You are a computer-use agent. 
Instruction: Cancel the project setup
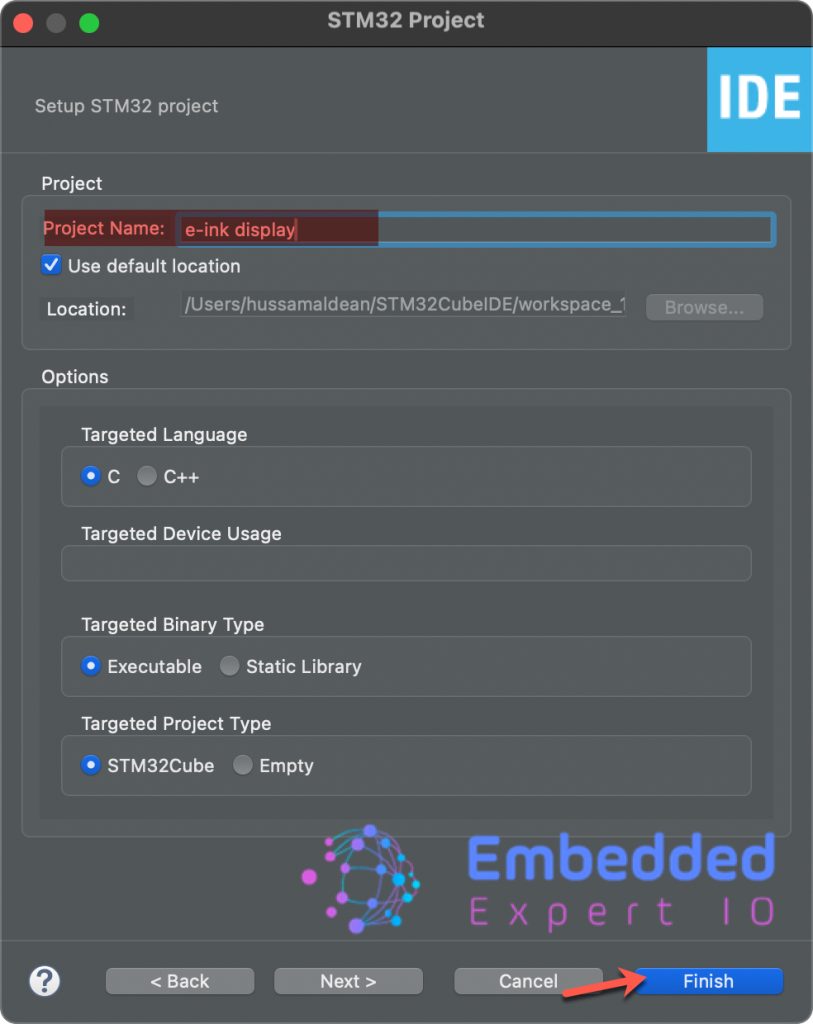[528, 981]
